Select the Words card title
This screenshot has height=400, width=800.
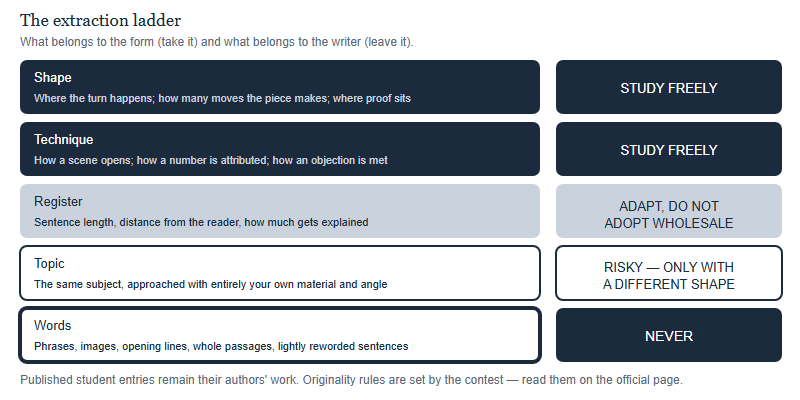53,326
